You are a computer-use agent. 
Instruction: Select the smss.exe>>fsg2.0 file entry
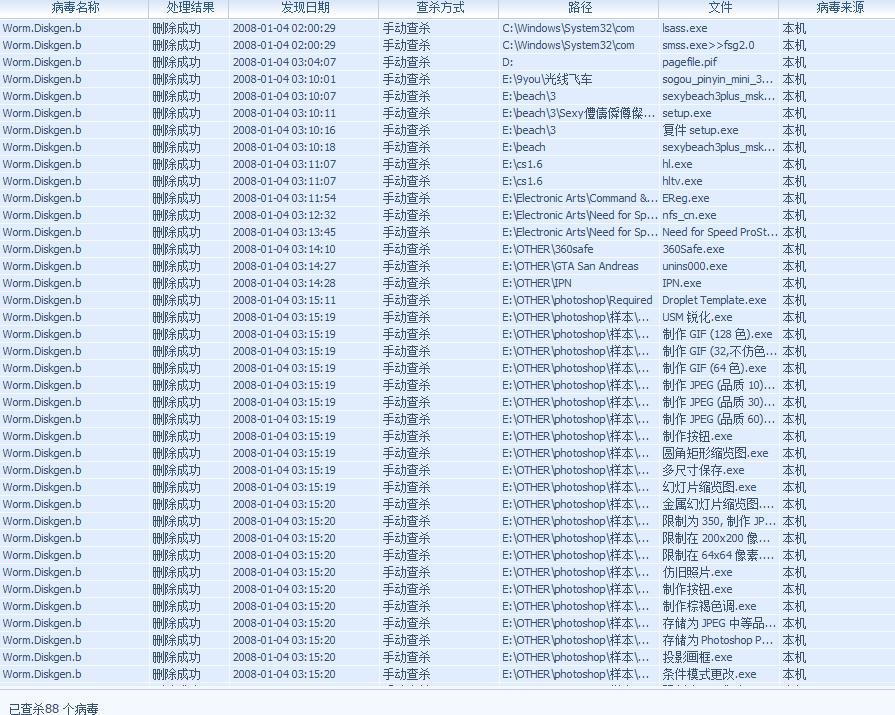708,45
